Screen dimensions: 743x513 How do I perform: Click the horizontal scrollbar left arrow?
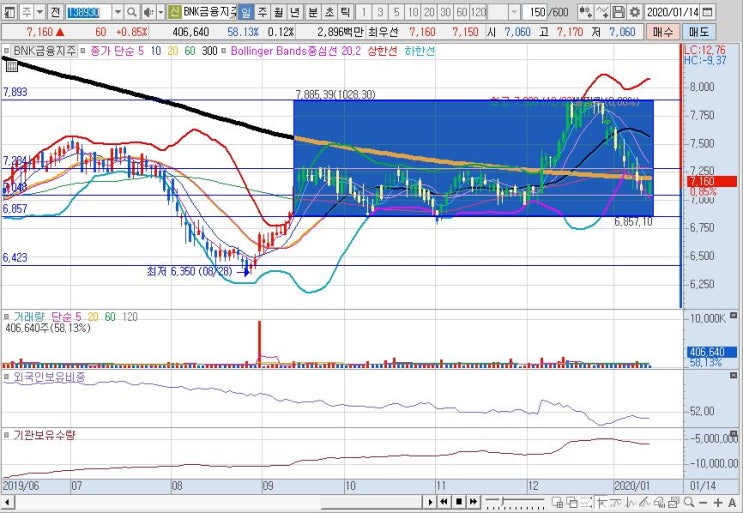point(7,502)
